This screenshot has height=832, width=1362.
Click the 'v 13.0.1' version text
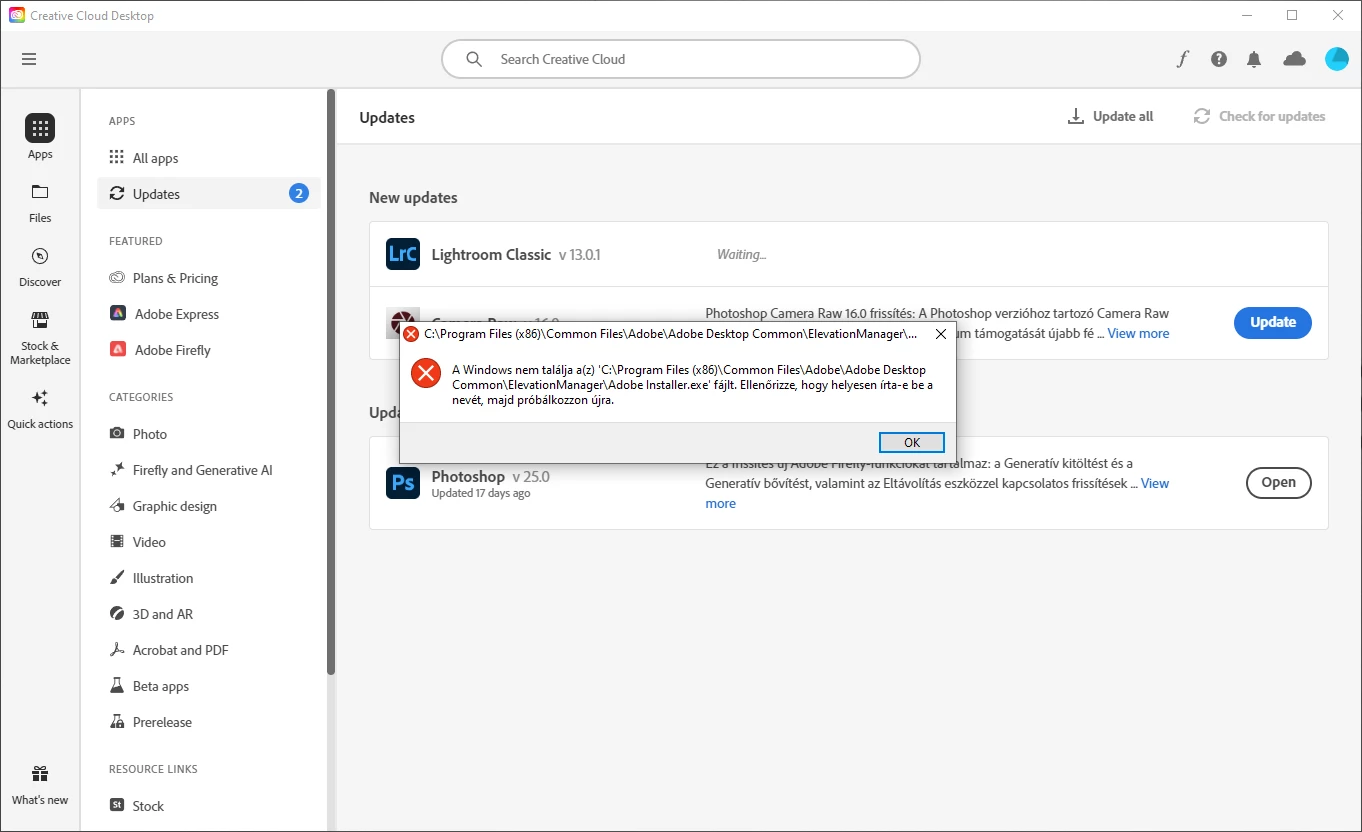point(580,255)
